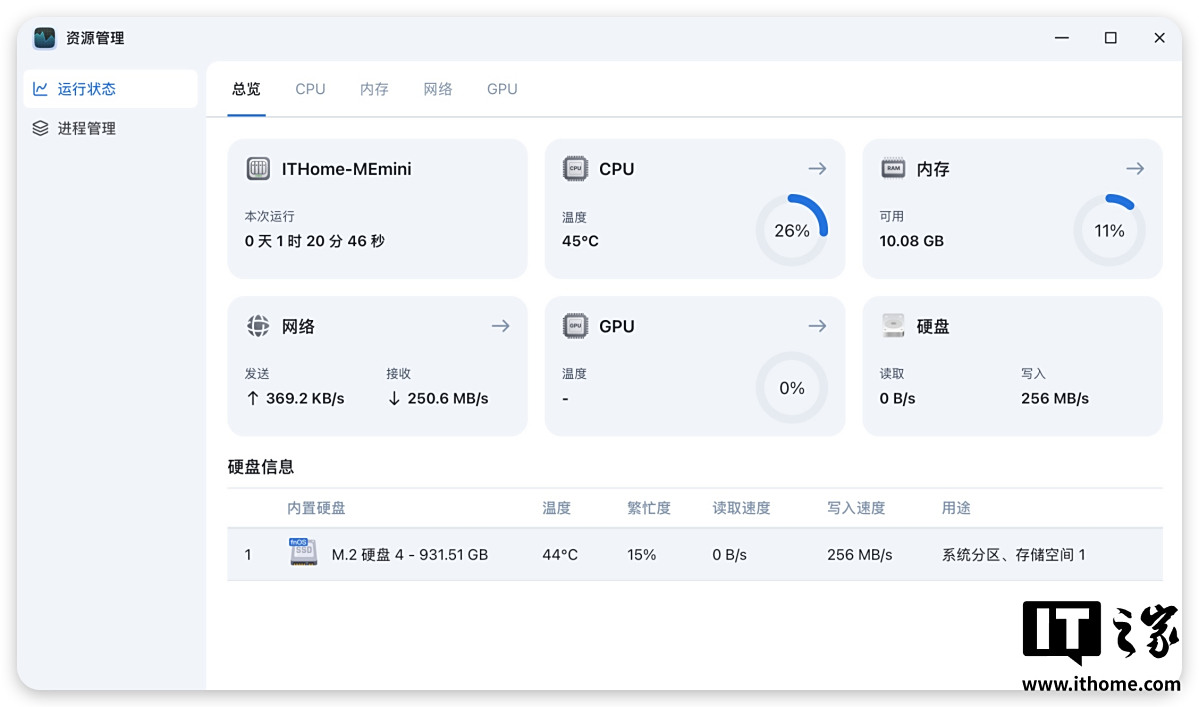Click the network globe icon

click(258, 326)
